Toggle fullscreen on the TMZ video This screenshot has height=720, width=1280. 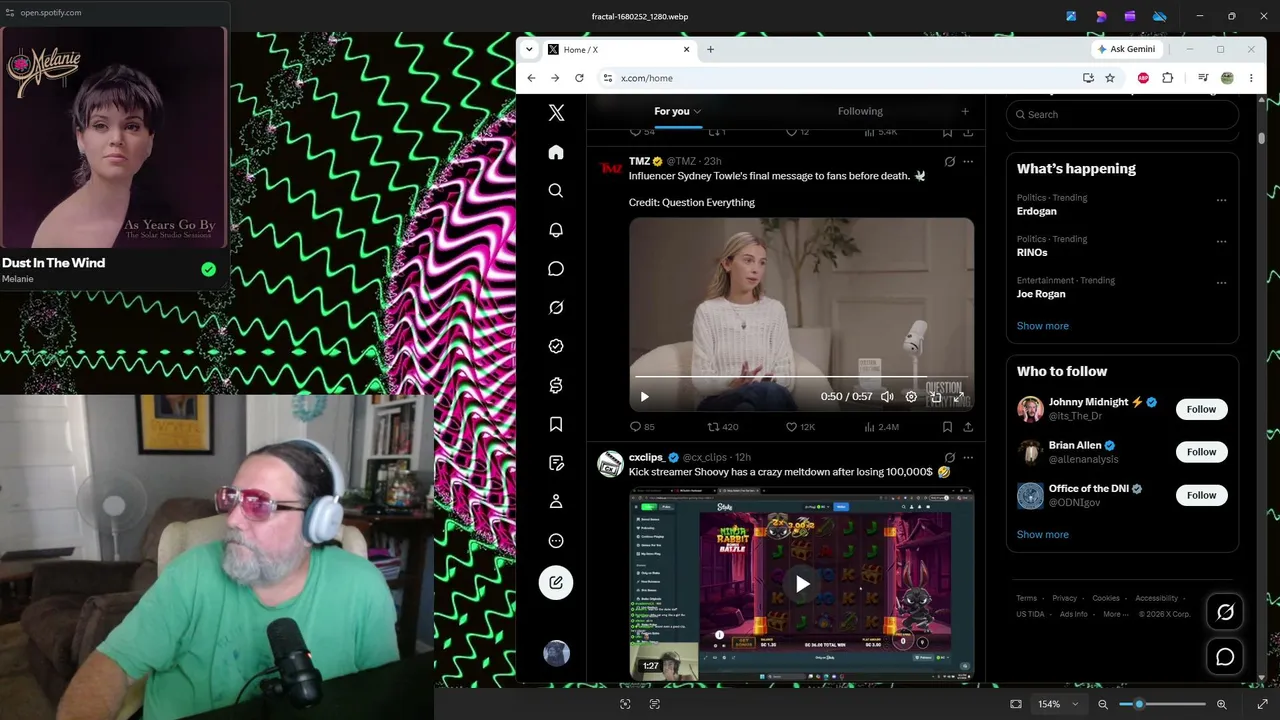(959, 396)
